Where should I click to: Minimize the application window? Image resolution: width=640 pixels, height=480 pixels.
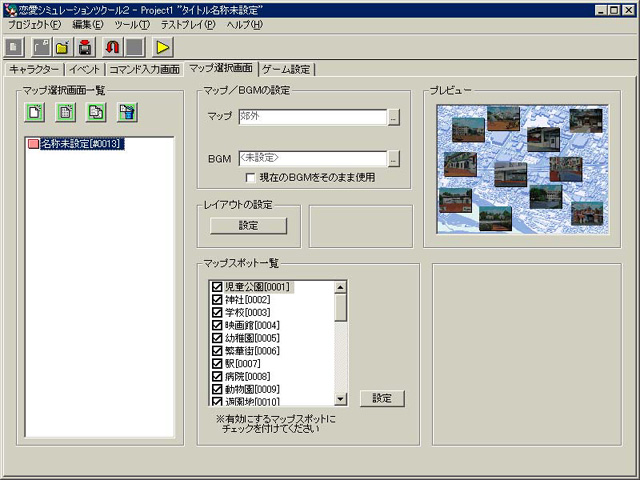coord(600,10)
